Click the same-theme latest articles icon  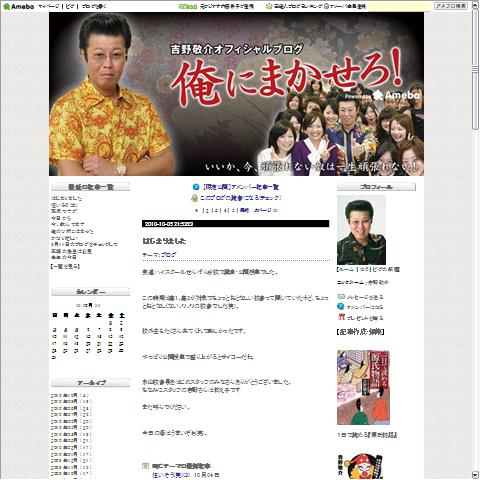[x=145, y=466]
